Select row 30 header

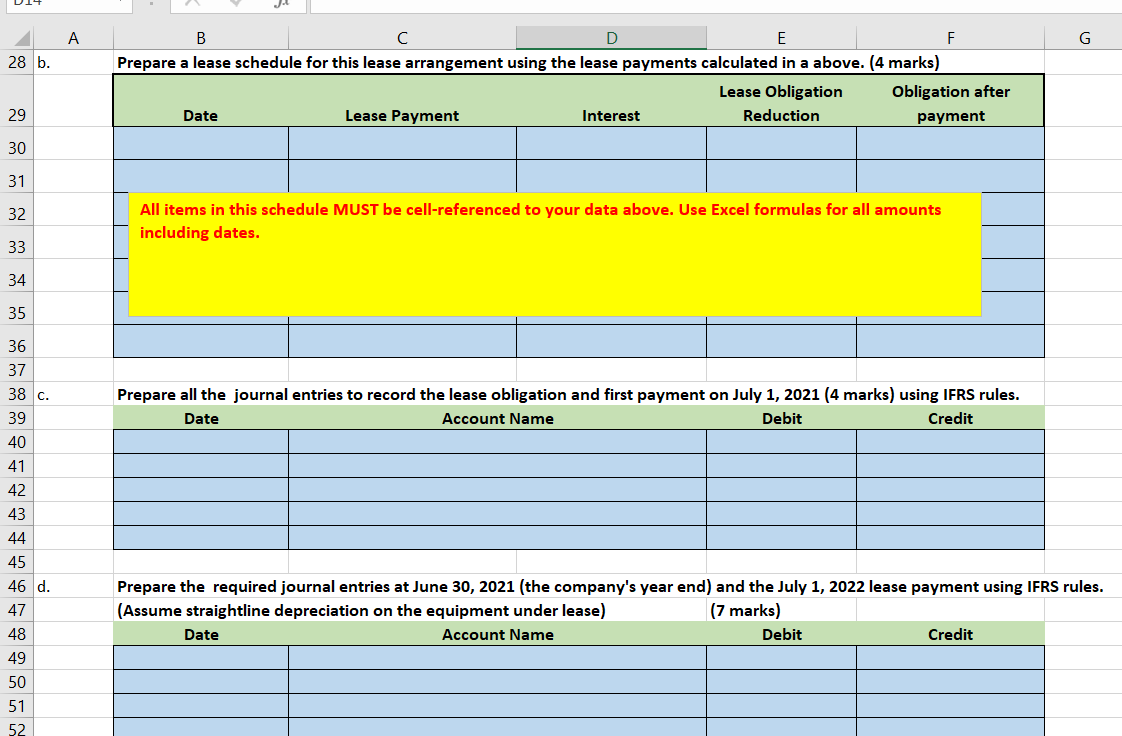click(x=17, y=143)
